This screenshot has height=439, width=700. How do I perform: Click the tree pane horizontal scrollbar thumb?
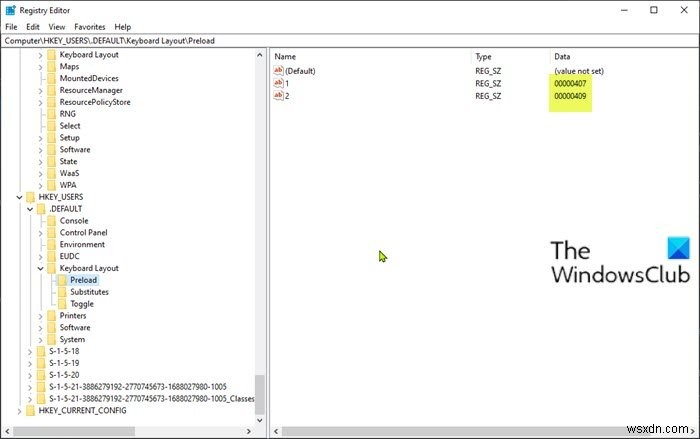pos(74,431)
